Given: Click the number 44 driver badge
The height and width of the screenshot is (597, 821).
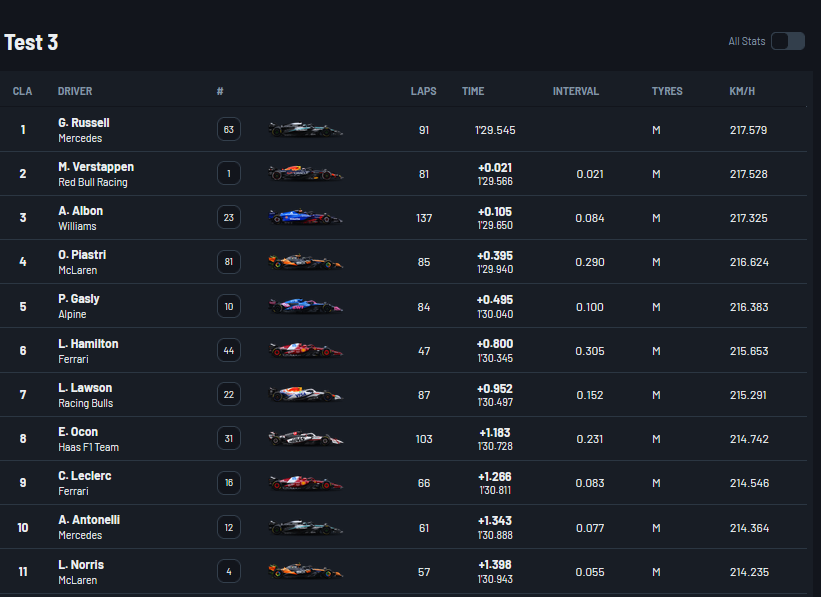Looking at the screenshot, I should (229, 351).
